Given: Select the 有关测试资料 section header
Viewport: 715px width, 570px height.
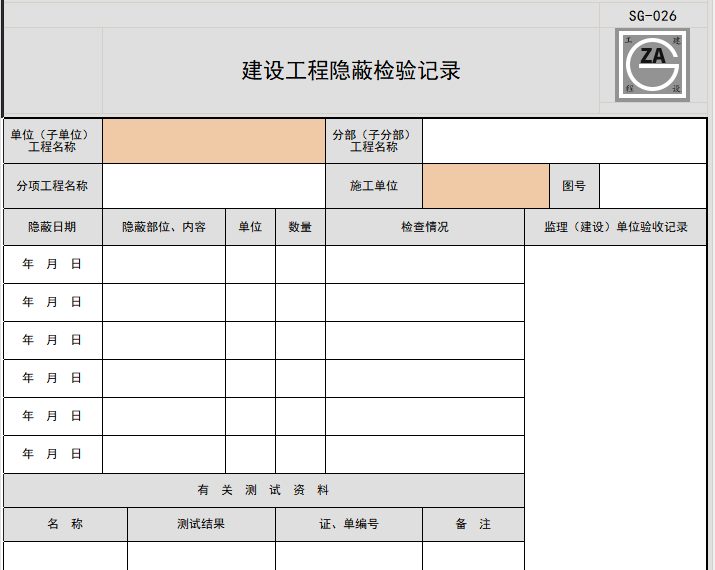Looking at the screenshot, I should 264,490.
